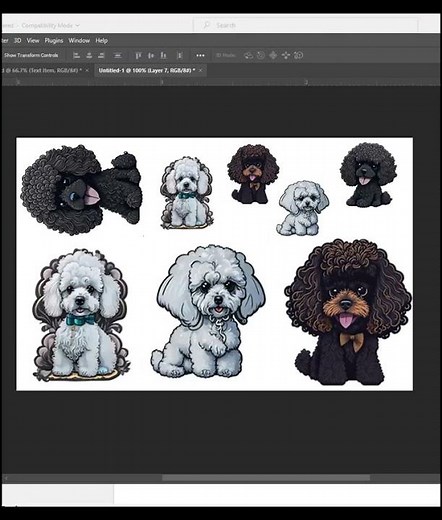Screen dimensions: 442x520
Task: Click the 3D Mode label in options bar
Action: (226, 55)
